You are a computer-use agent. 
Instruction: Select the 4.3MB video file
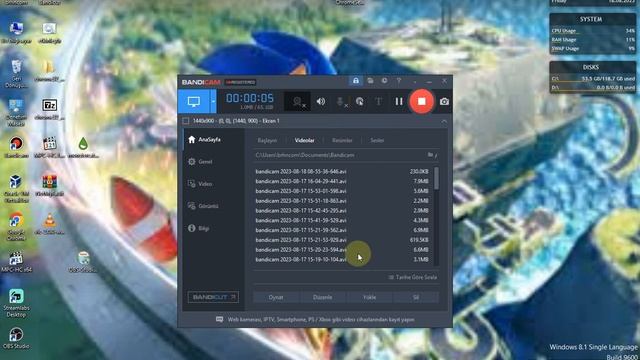pos(342,220)
